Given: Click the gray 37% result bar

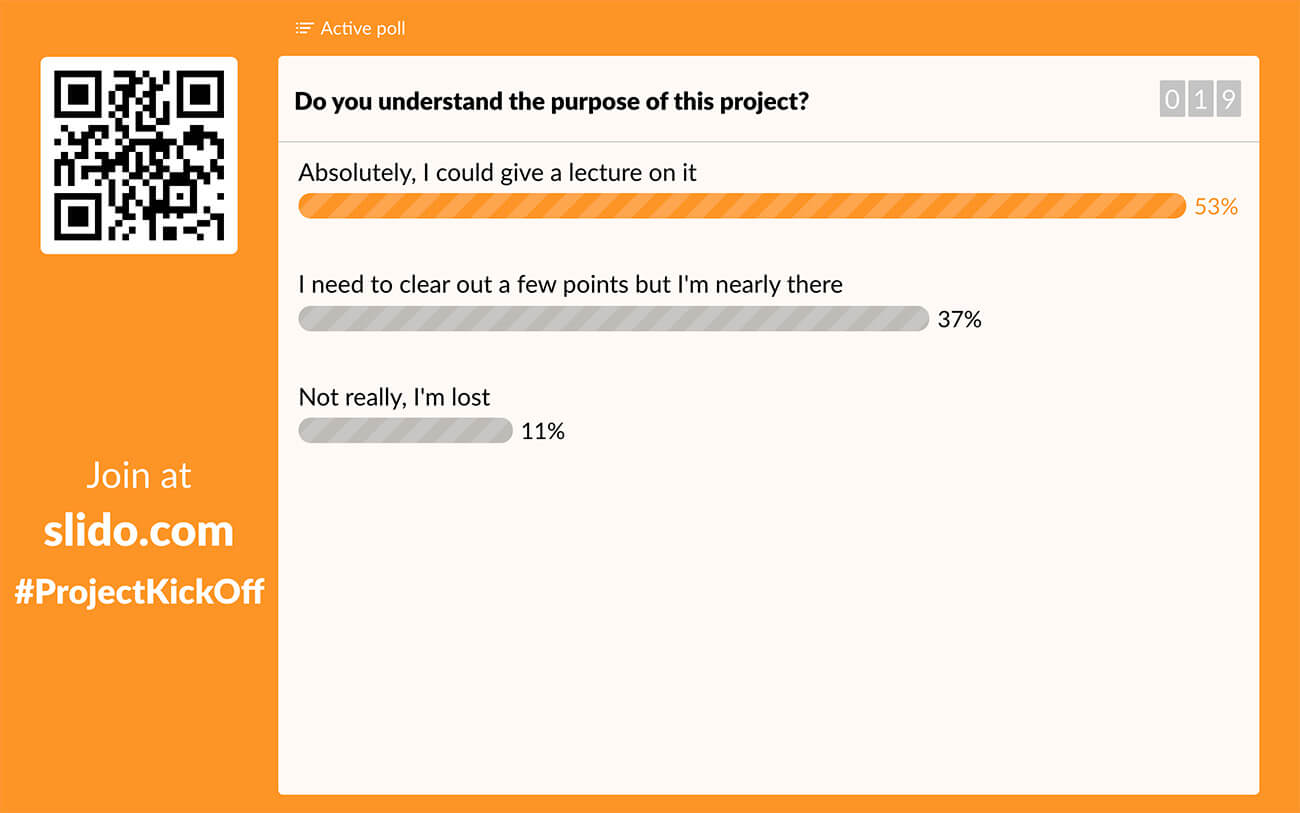Looking at the screenshot, I should point(613,319).
